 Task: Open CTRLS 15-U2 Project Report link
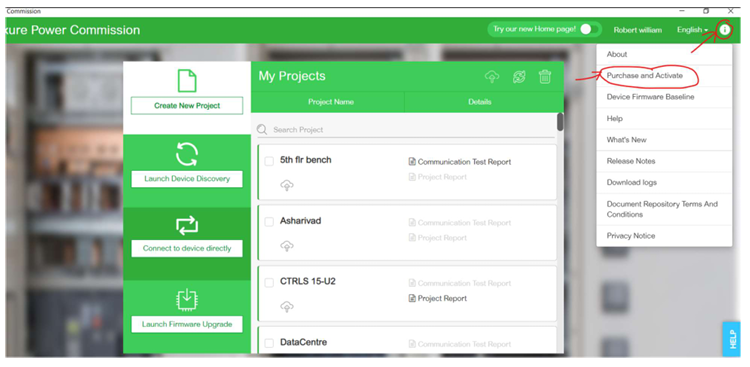(442, 298)
